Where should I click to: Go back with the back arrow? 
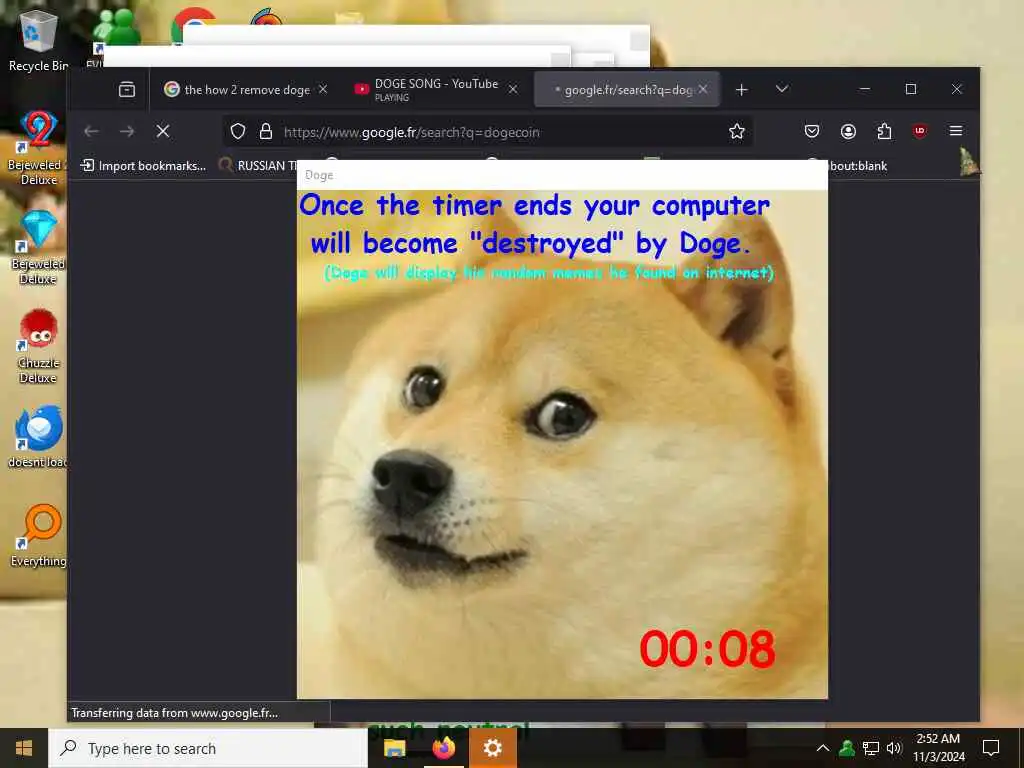point(91,131)
